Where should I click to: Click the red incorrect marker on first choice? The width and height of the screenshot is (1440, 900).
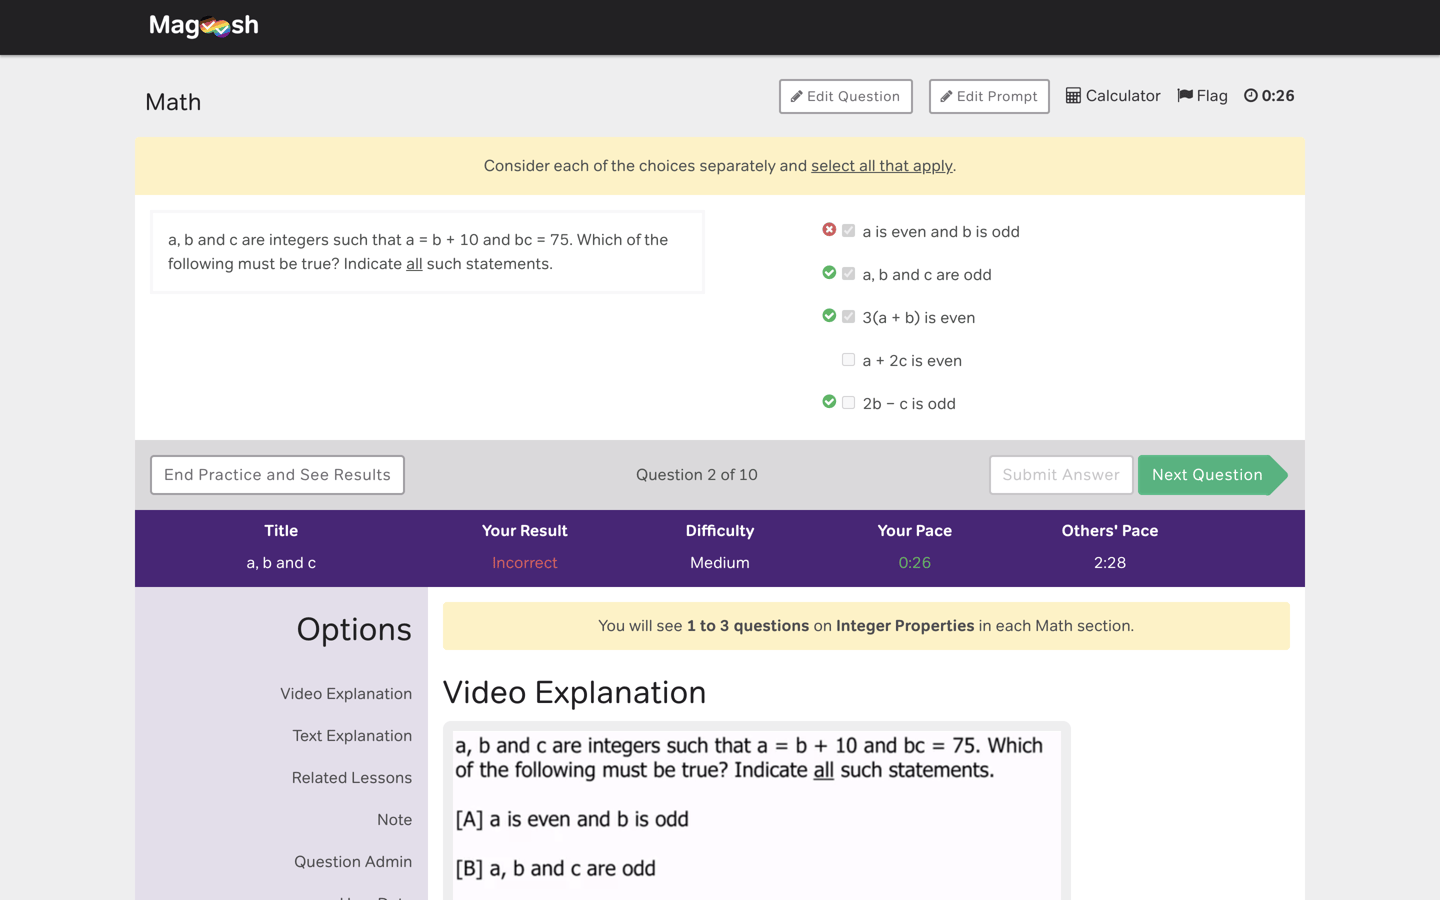point(828,229)
